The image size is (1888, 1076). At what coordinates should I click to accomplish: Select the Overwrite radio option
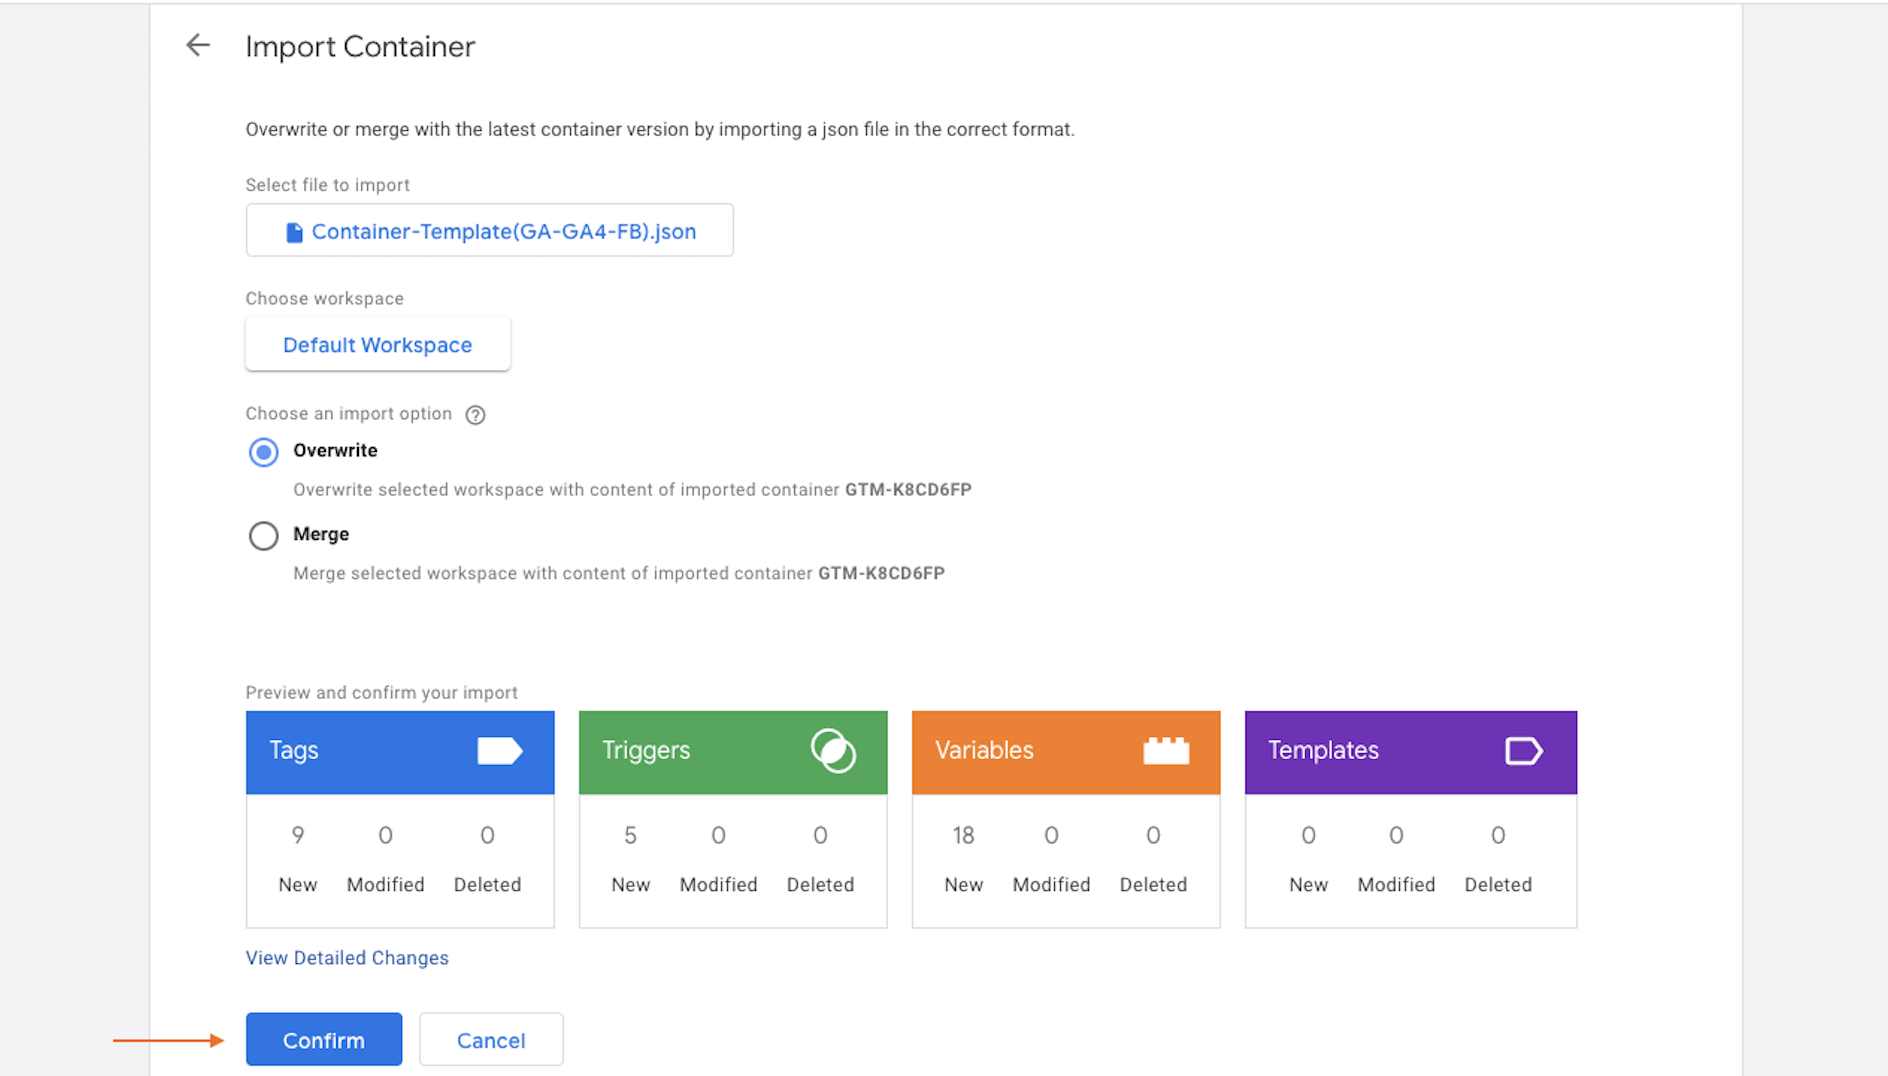[x=264, y=452]
